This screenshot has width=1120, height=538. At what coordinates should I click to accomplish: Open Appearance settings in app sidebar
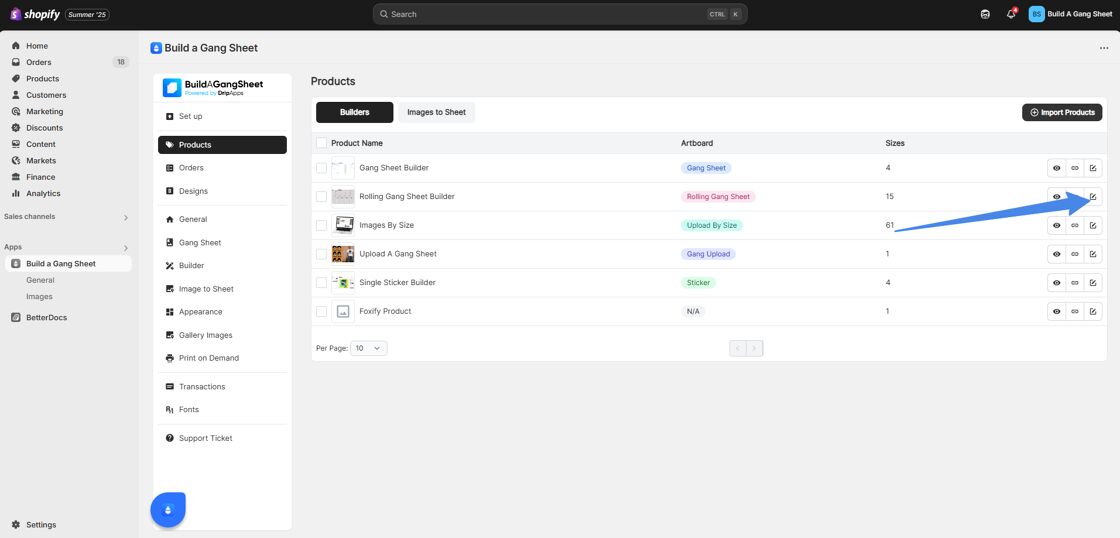coord(222,312)
